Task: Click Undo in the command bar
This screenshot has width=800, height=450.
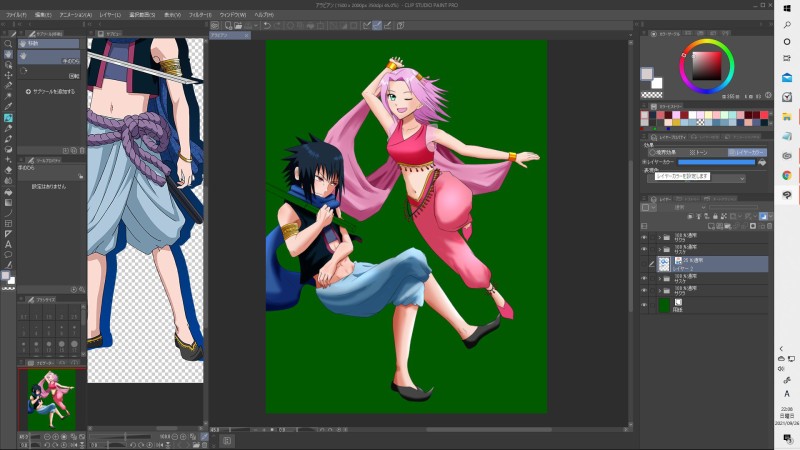Action: click(x=267, y=25)
